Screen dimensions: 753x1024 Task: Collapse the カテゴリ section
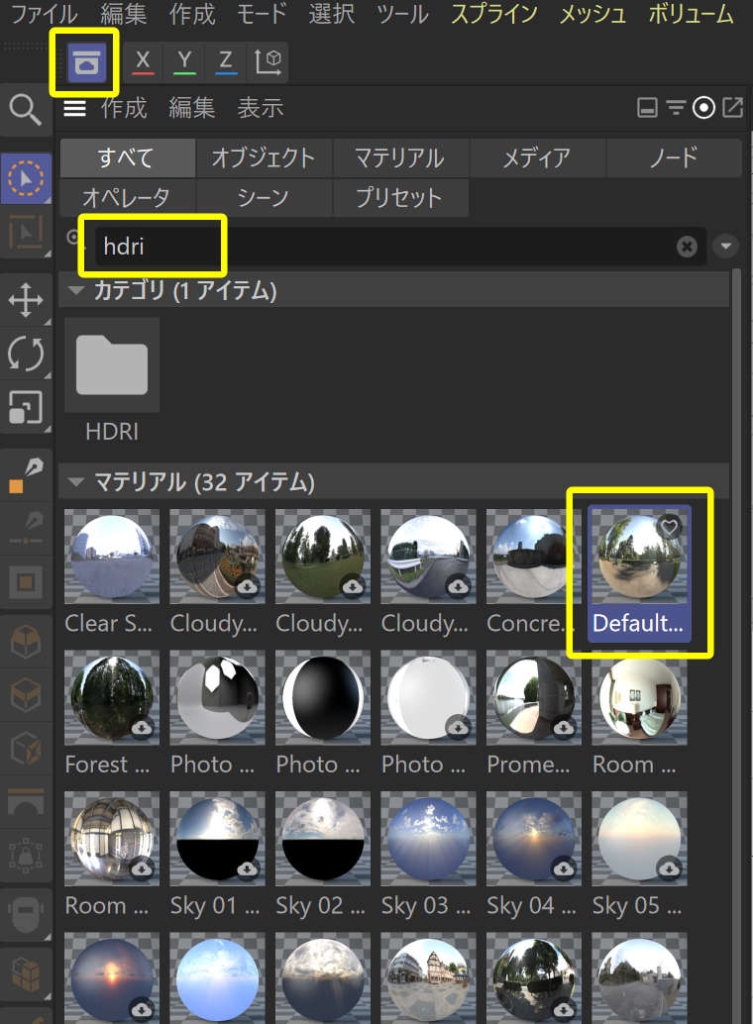pos(76,290)
